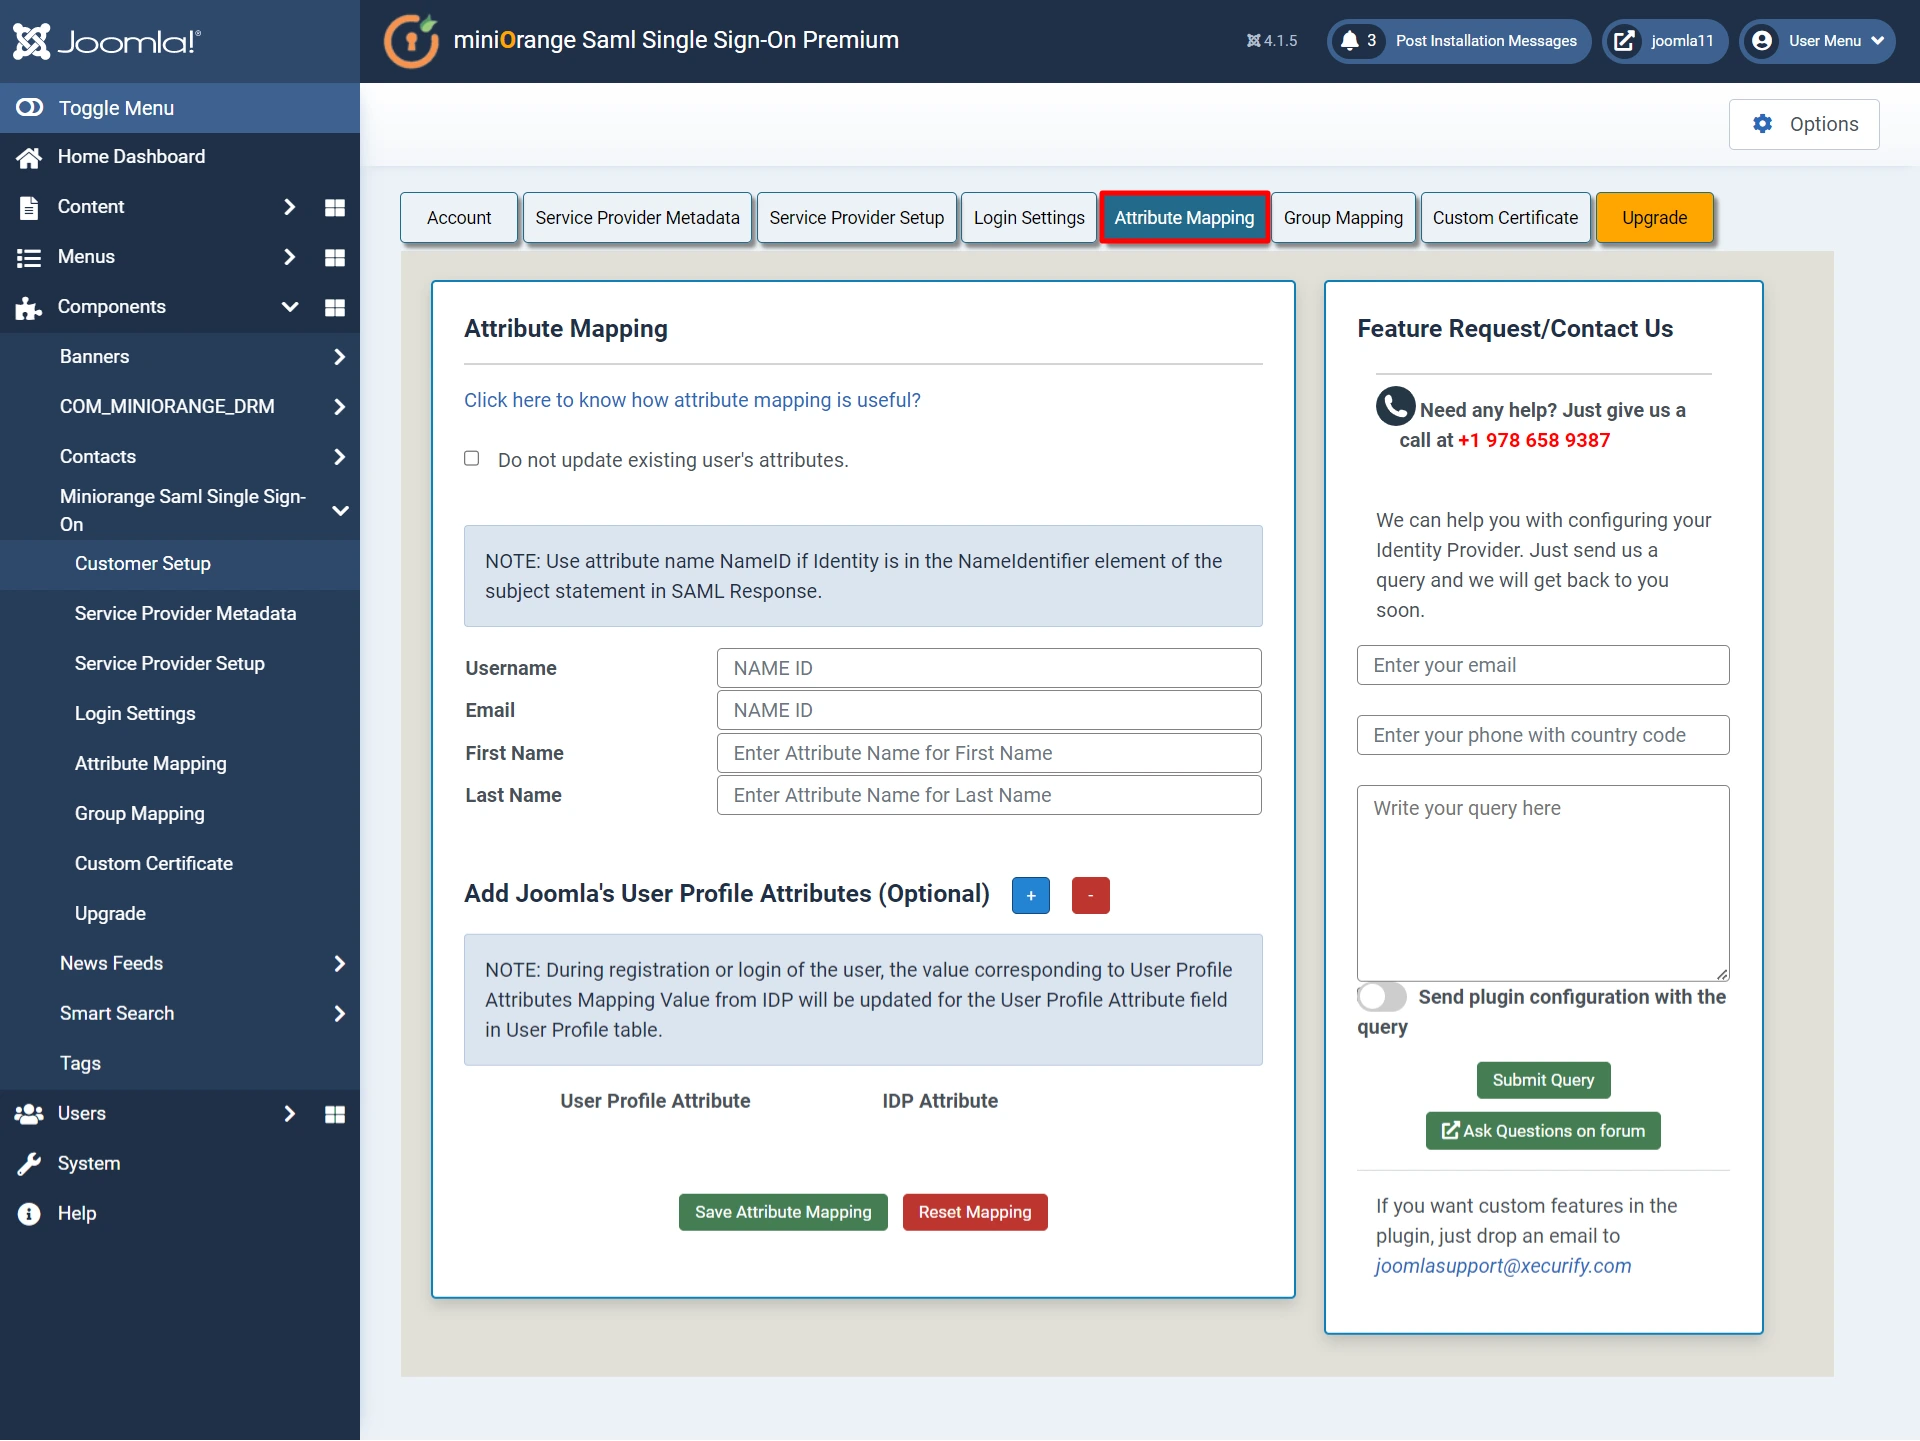Click the red minus remove attribute button

[x=1090, y=895]
